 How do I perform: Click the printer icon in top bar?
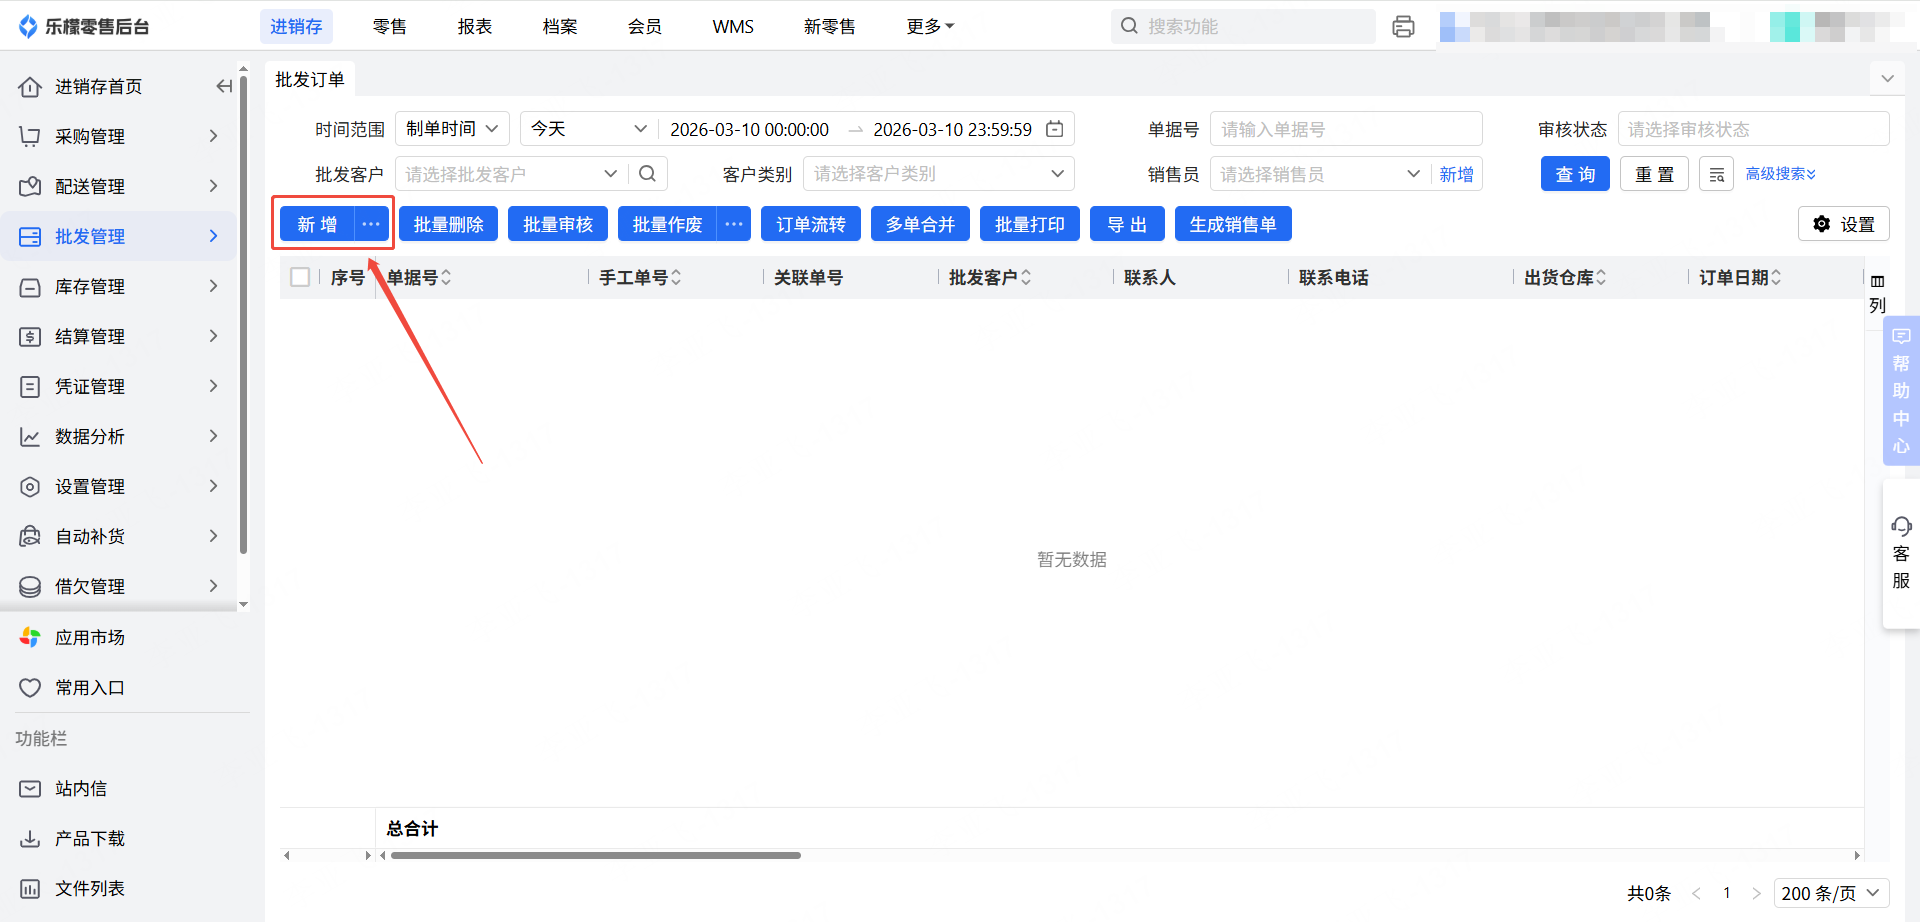pos(1403,27)
